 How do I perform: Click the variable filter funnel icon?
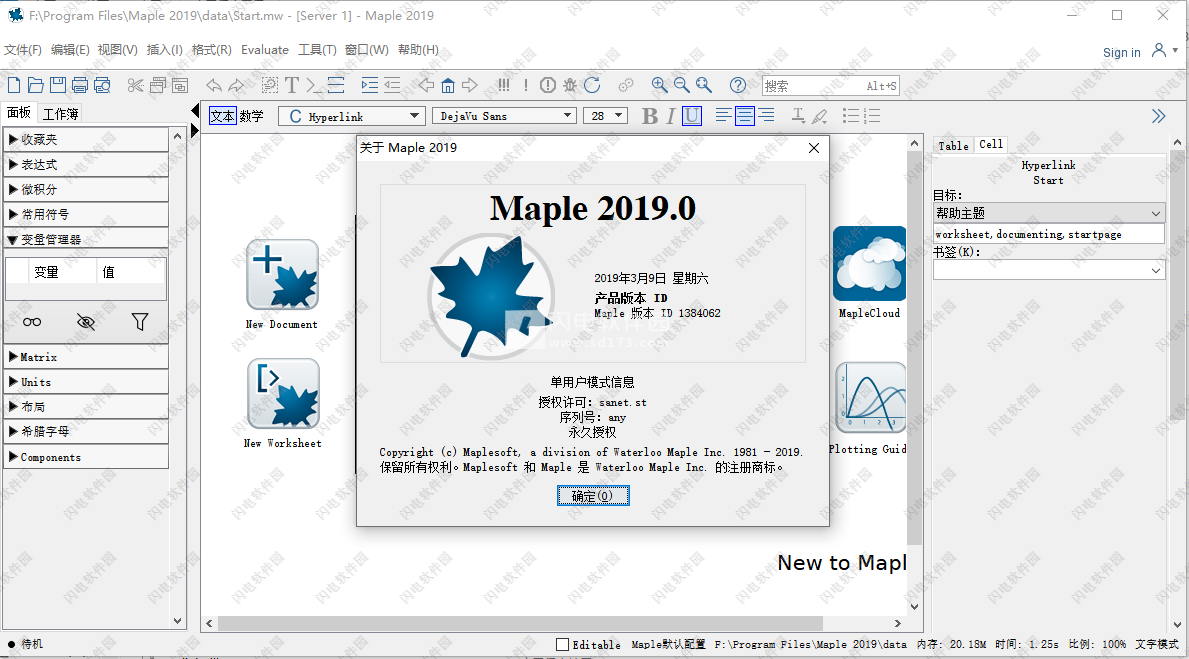[x=140, y=322]
